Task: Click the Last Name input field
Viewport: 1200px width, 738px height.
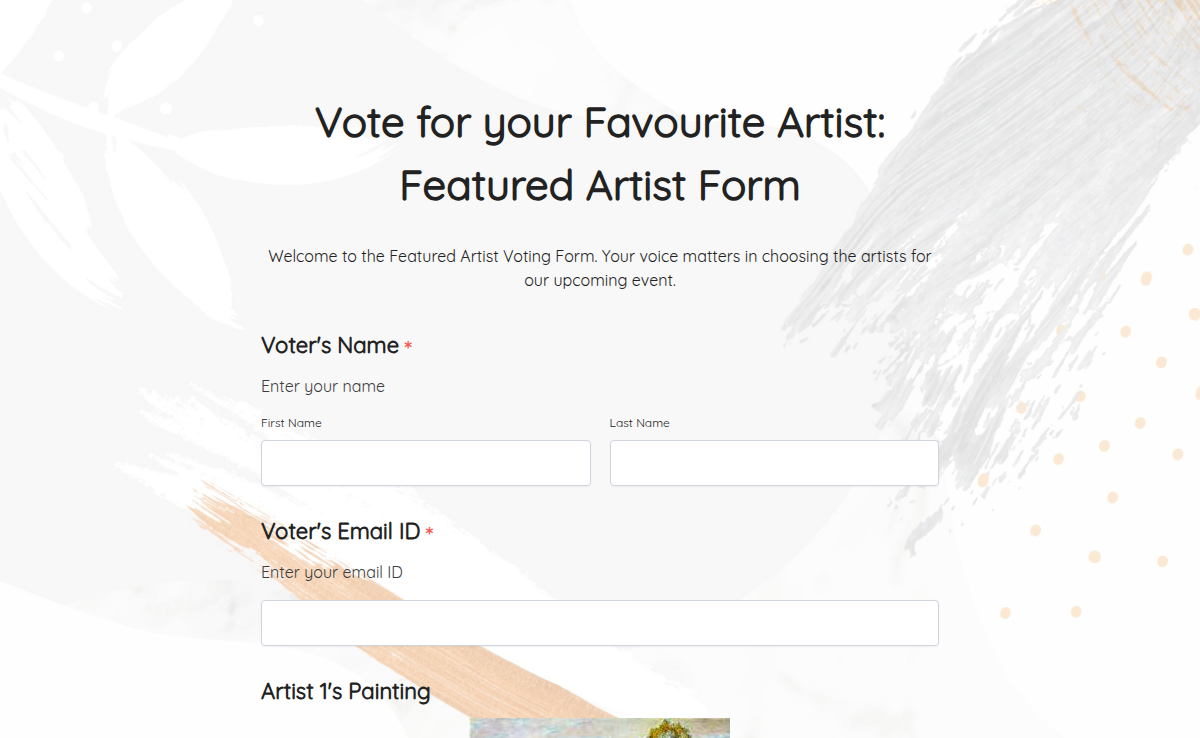Action: [x=774, y=462]
